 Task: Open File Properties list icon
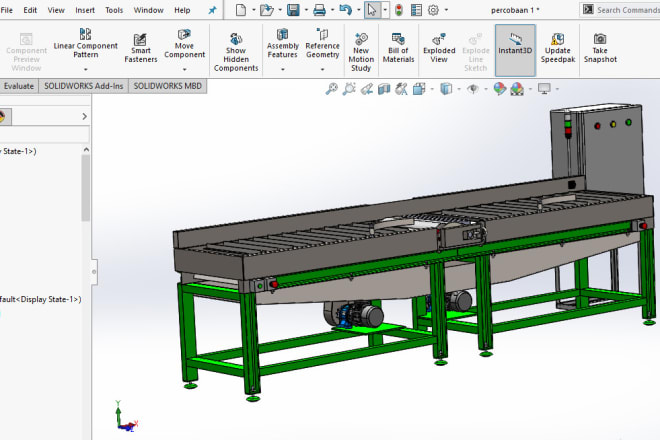(416, 10)
